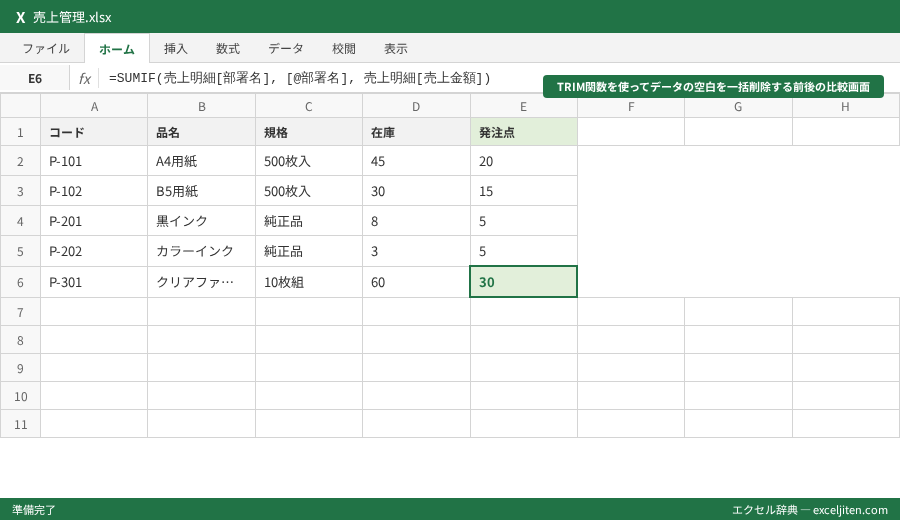Select row 1 header

[20, 133]
